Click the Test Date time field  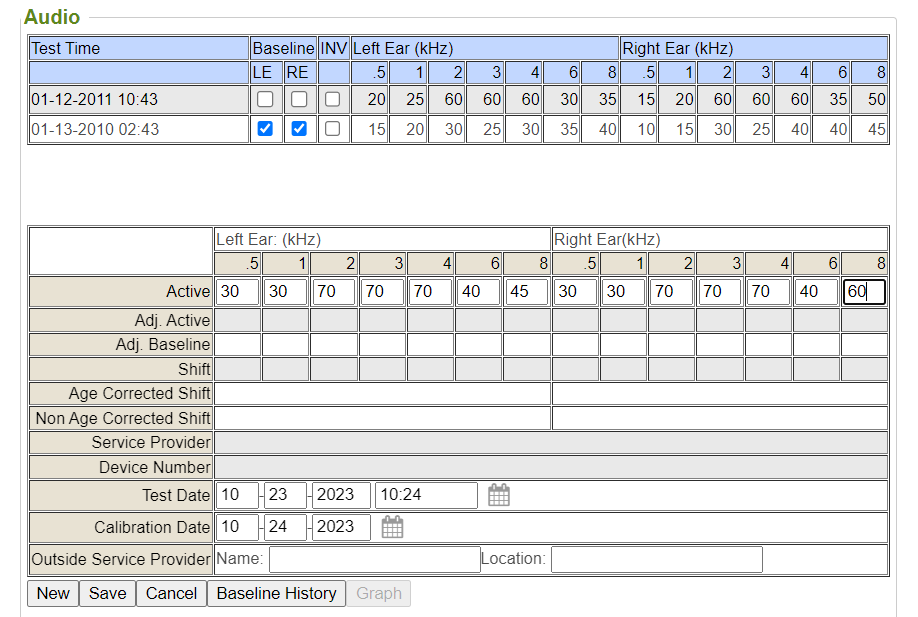pyautogui.click(x=426, y=495)
